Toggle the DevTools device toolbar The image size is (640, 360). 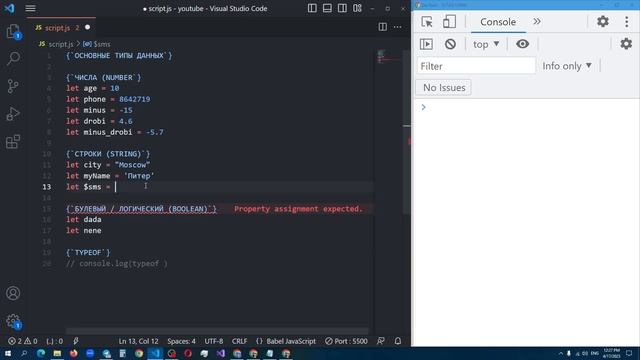[449, 22]
